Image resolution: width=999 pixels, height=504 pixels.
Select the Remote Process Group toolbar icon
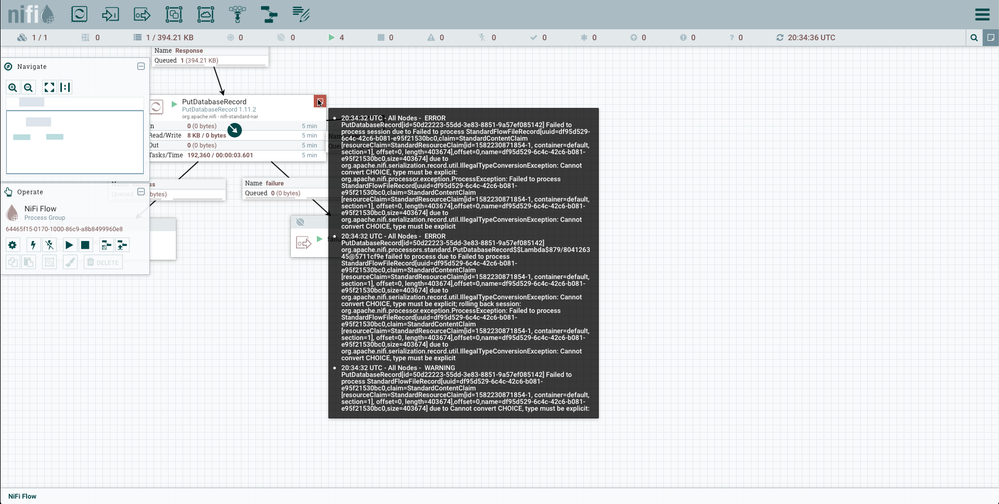[206, 14]
